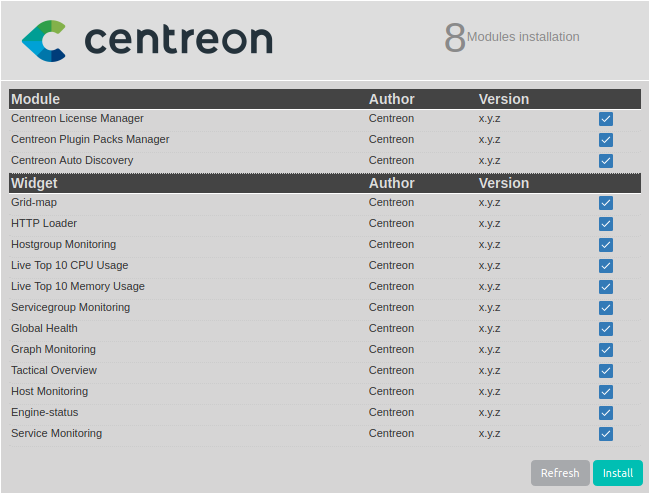Viewport: 650px width, 494px height.
Task: Uncheck Live Top 10 CPU Usage
Action: tap(606, 266)
